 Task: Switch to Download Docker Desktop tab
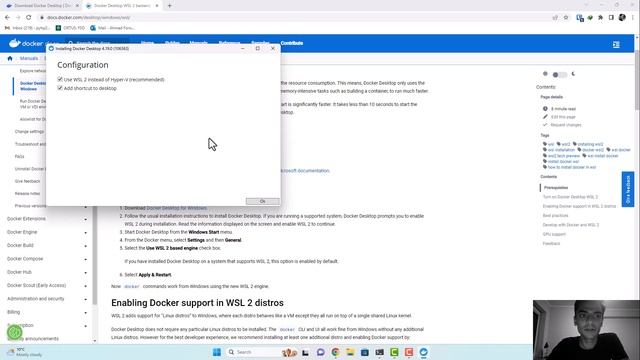[42, 6]
